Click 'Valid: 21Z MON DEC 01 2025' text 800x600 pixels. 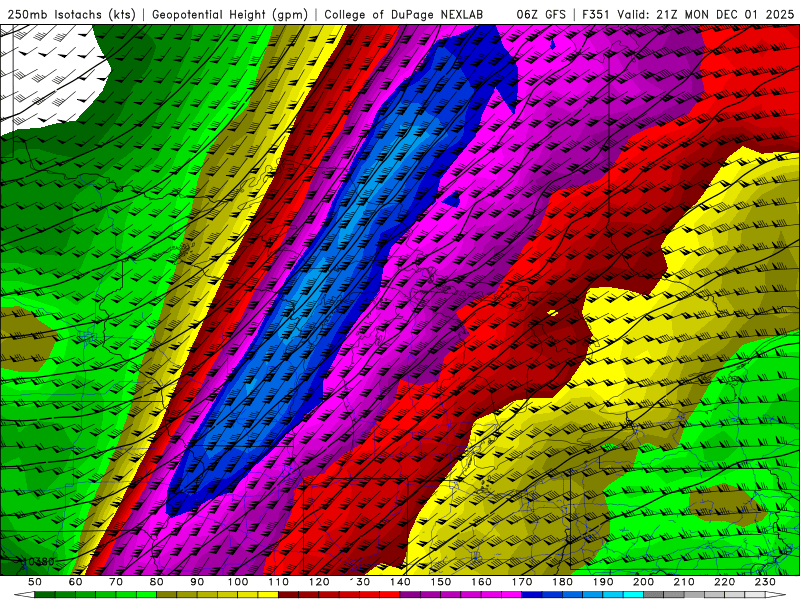[x=706, y=15]
